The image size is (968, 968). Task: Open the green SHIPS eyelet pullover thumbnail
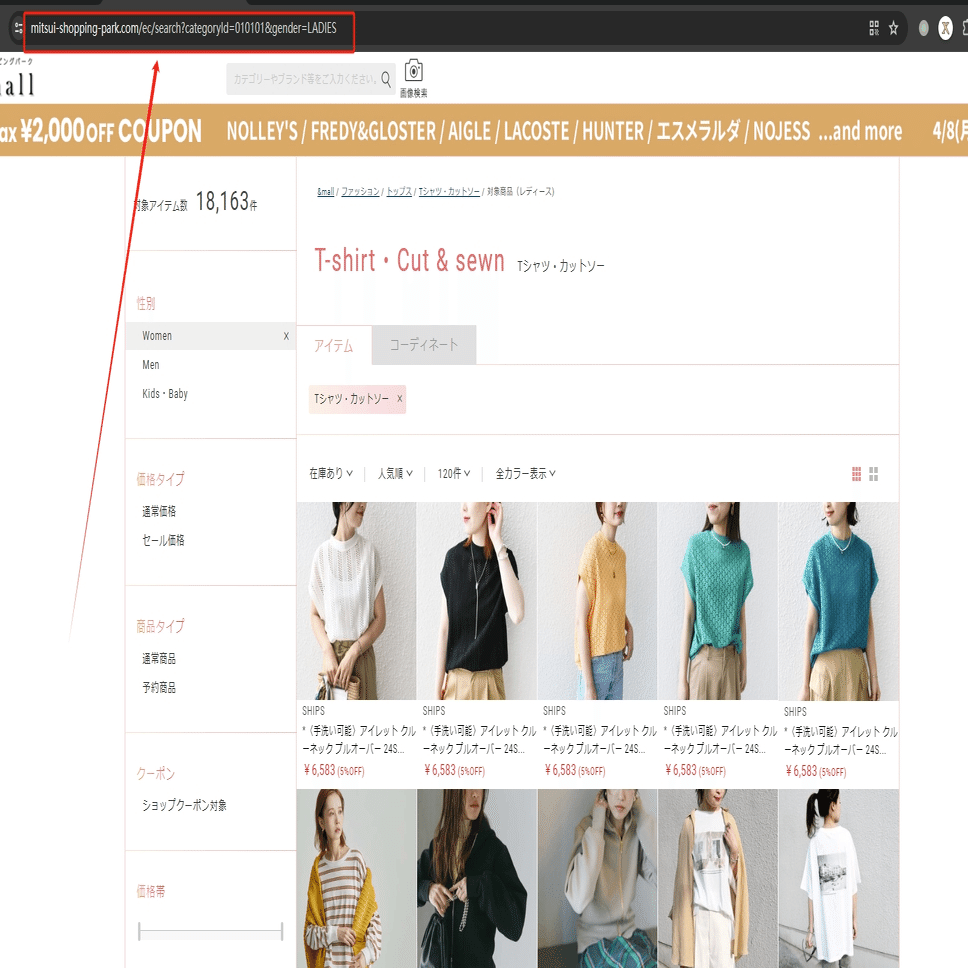[x=717, y=601]
